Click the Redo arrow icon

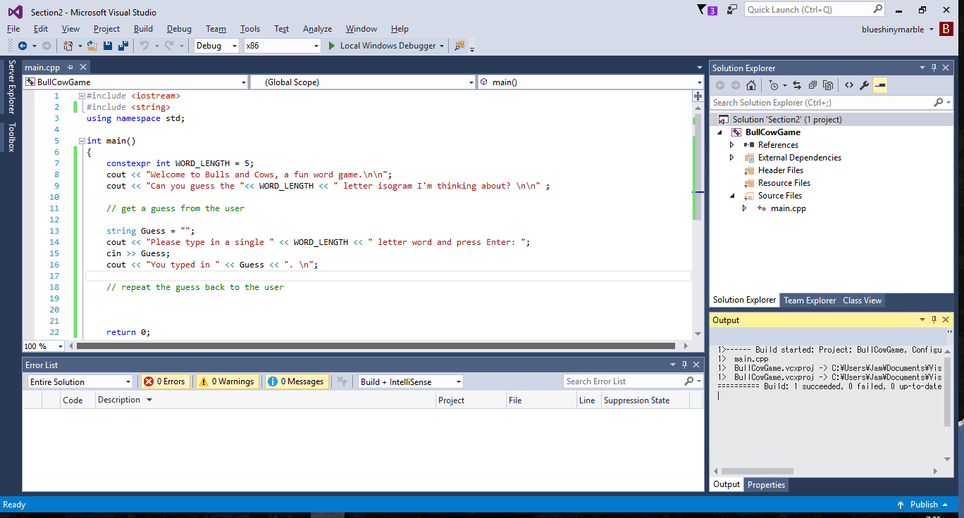[169, 45]
